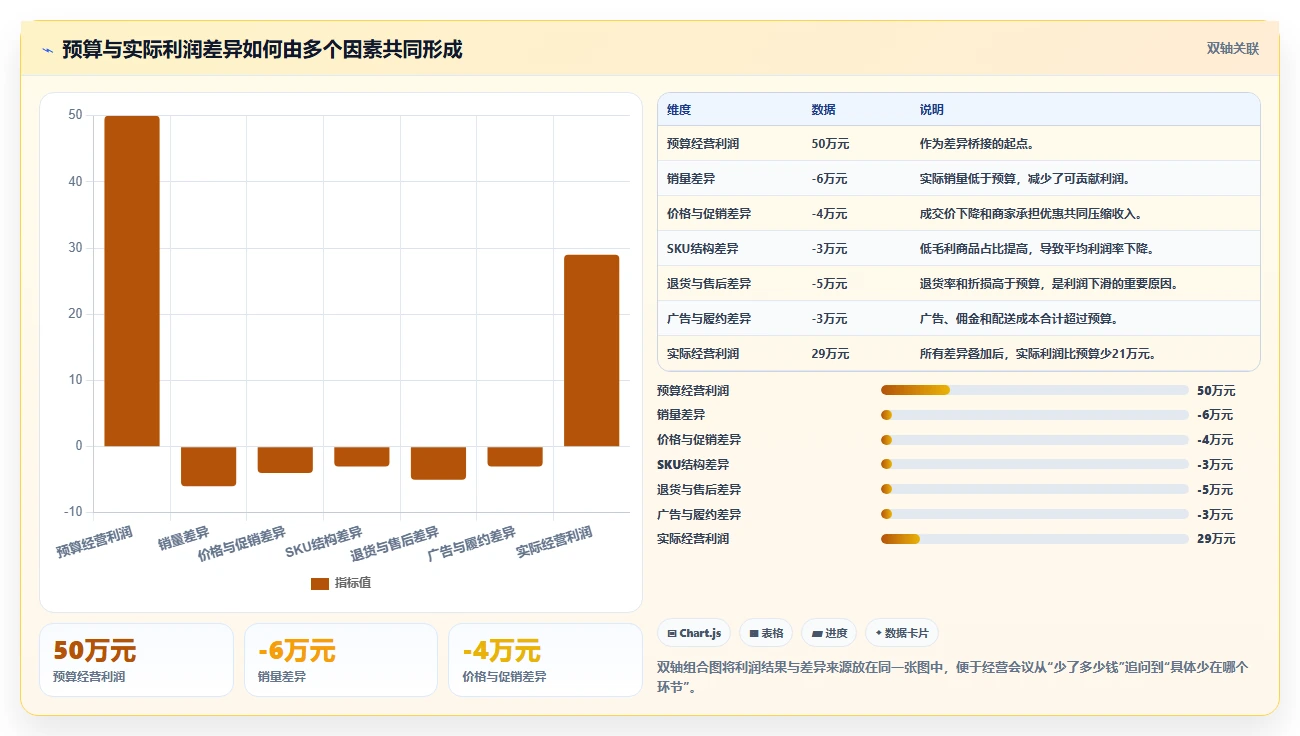
Task: Click the 预算经营利润 progress bar
Action: pos(1035,390)
